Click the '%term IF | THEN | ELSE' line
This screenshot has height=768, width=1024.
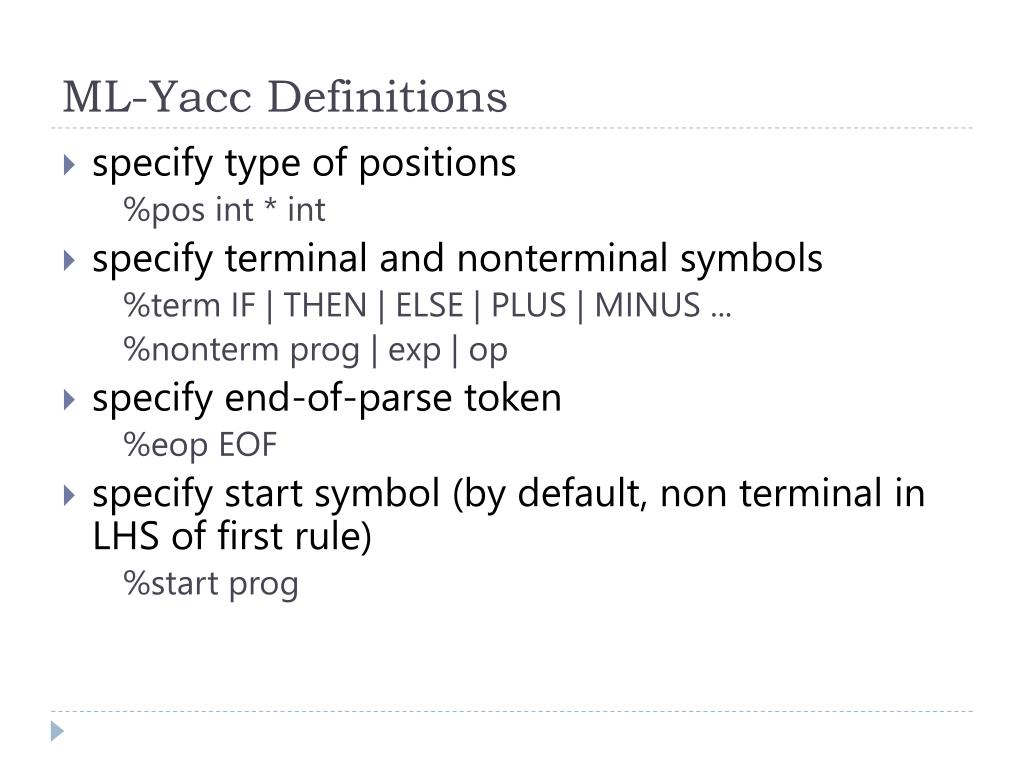pyautogui.click(x=428, y=306)
